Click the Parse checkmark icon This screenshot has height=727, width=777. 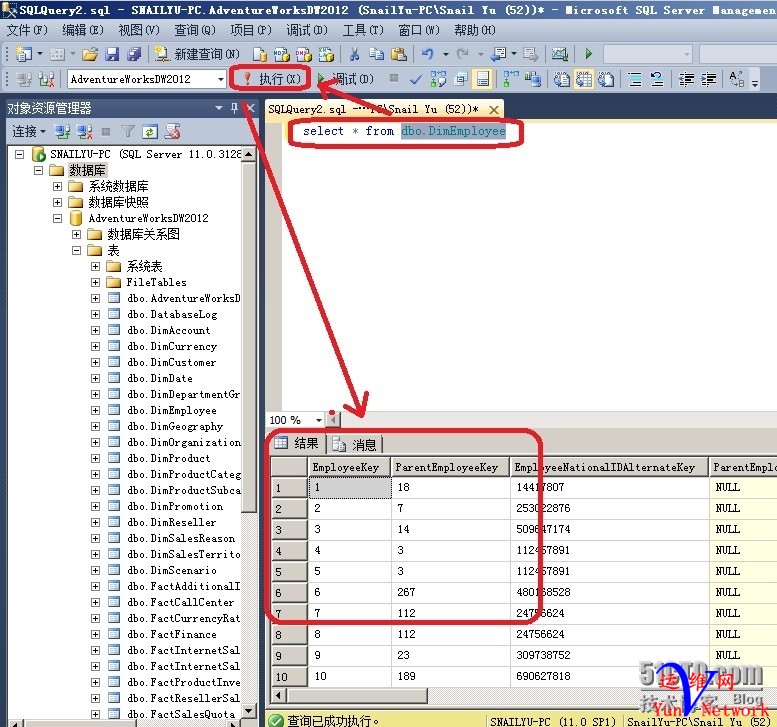point(416,79)
